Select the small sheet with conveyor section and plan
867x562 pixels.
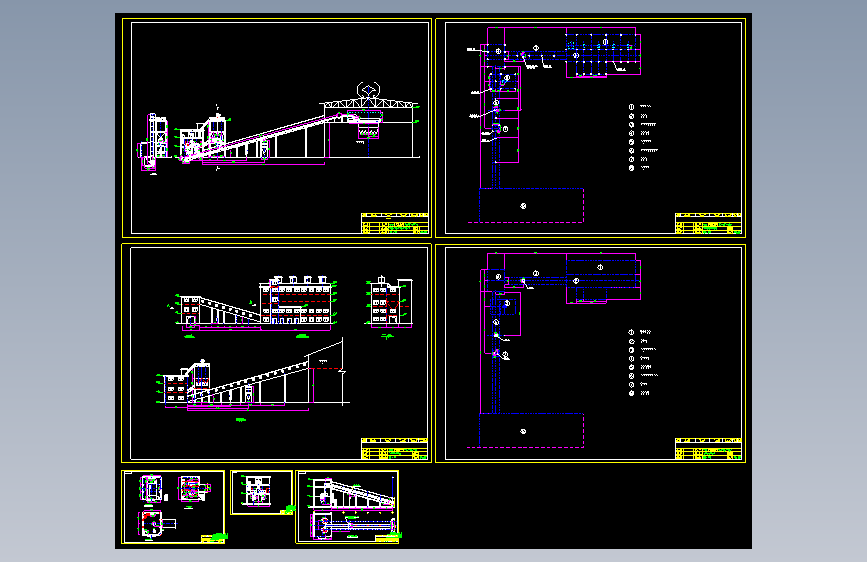click(347, 507)
